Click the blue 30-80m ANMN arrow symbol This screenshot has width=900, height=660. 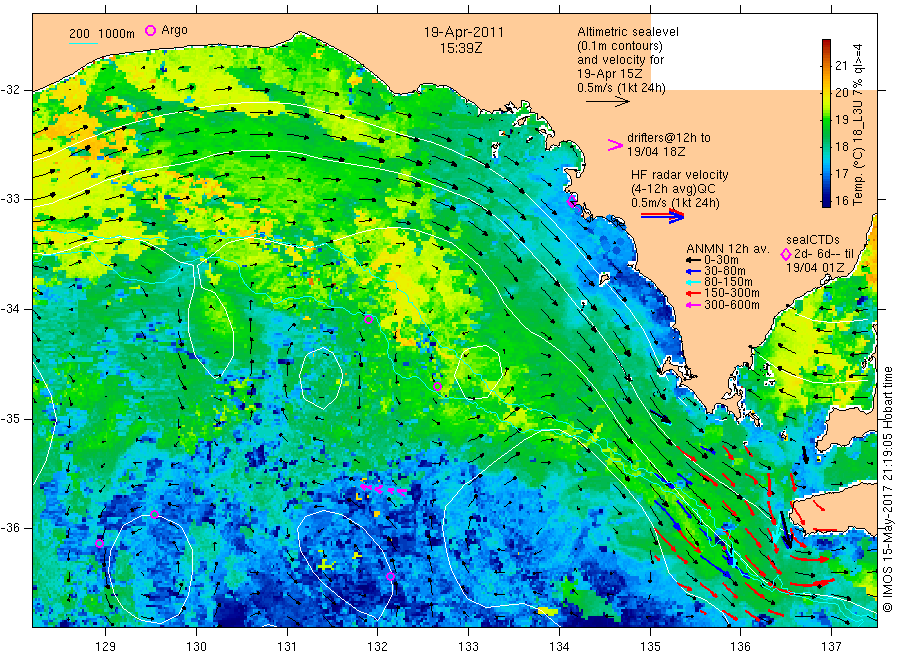pos(693,271)
